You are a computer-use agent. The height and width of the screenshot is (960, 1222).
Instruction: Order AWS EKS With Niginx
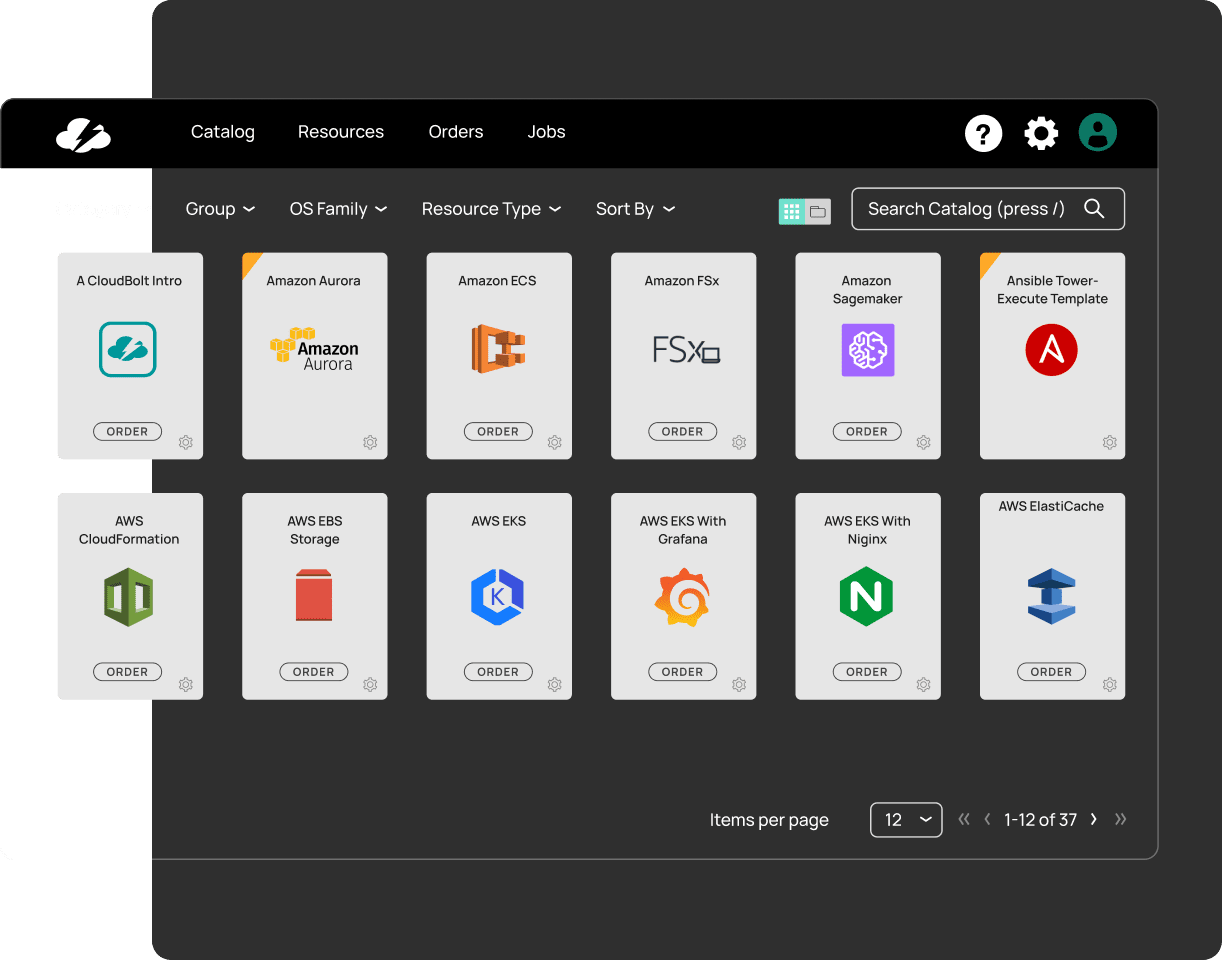click(x=867, y=672)
